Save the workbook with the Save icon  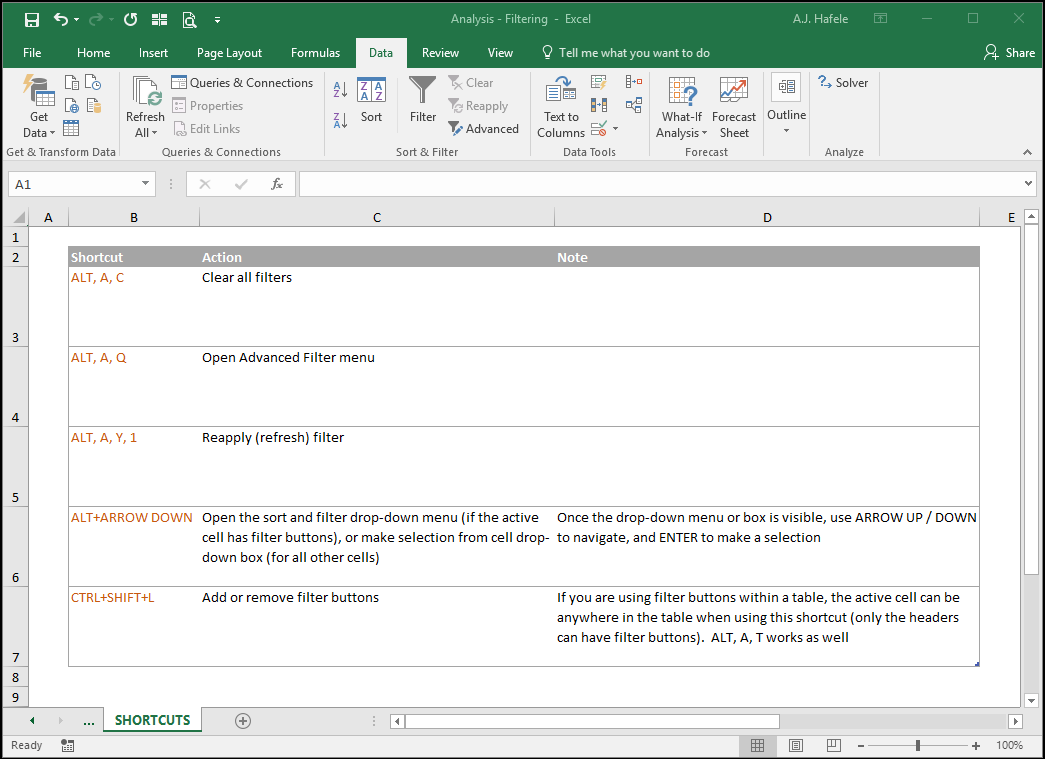pyautogui.click(x=31, y=20)
